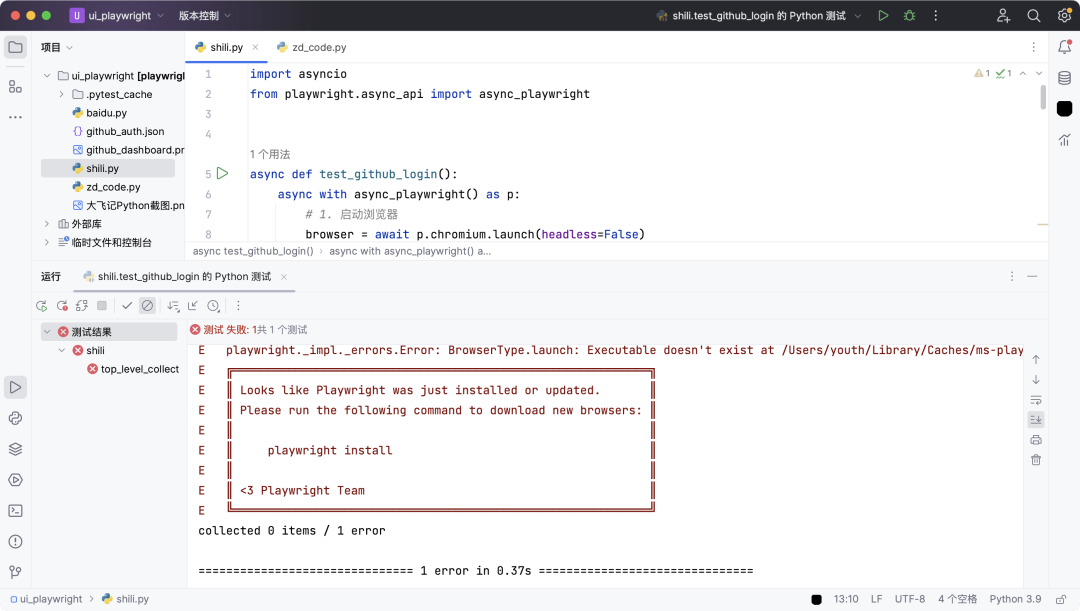Open editor tabs more options menu
This screenshot has width=1080, height=611.
coord(1033,48)
